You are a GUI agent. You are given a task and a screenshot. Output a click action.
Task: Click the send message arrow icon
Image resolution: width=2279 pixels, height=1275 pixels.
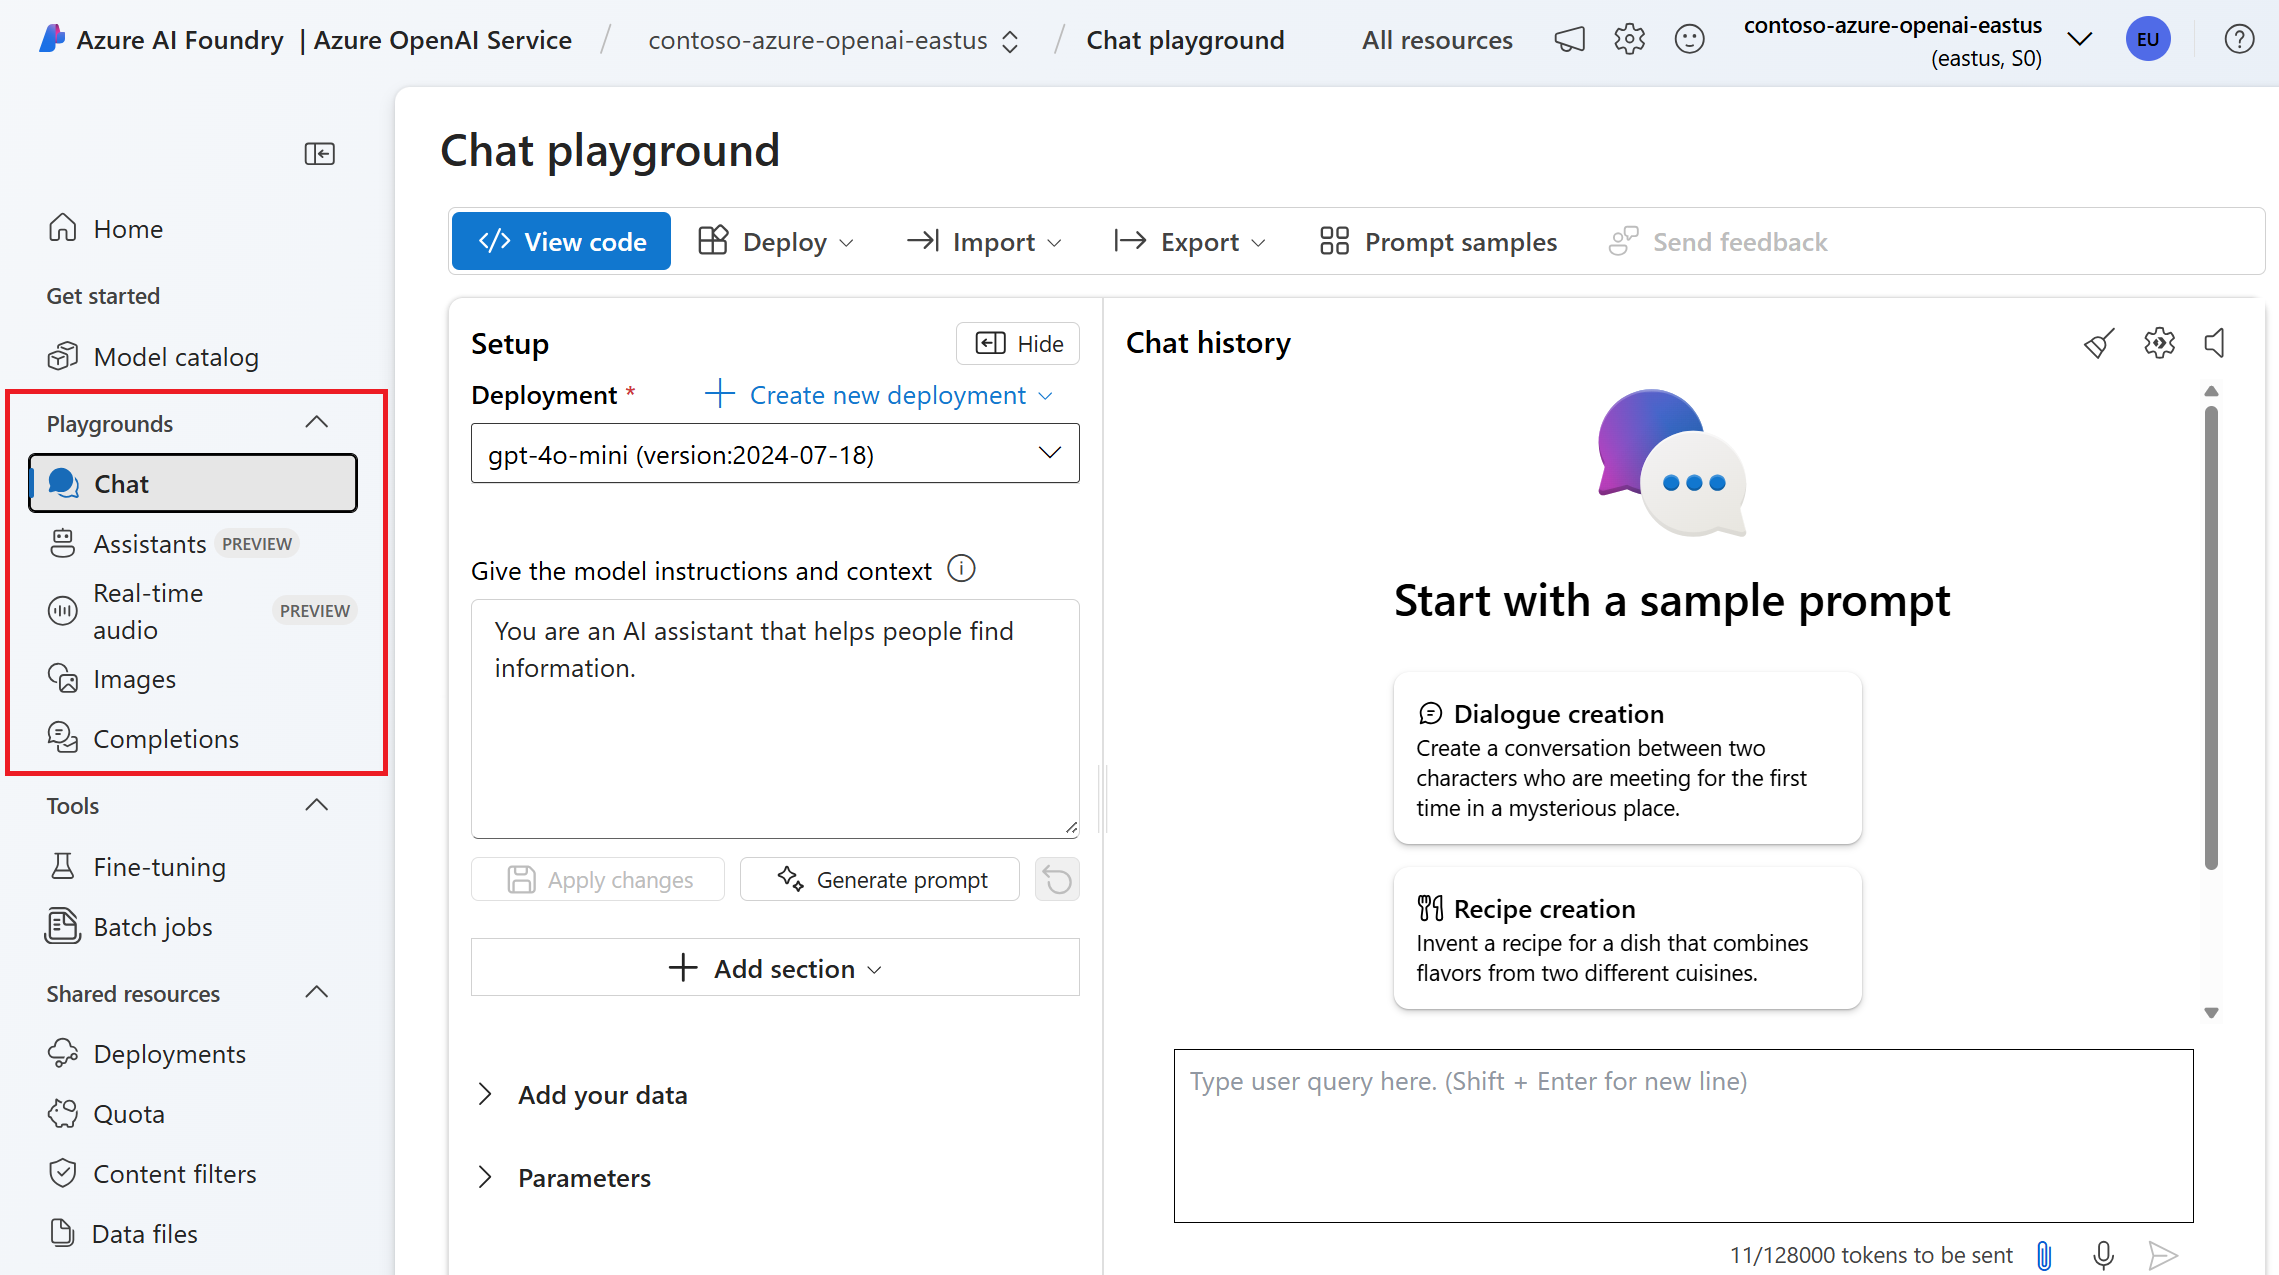coord(2162,1255)
